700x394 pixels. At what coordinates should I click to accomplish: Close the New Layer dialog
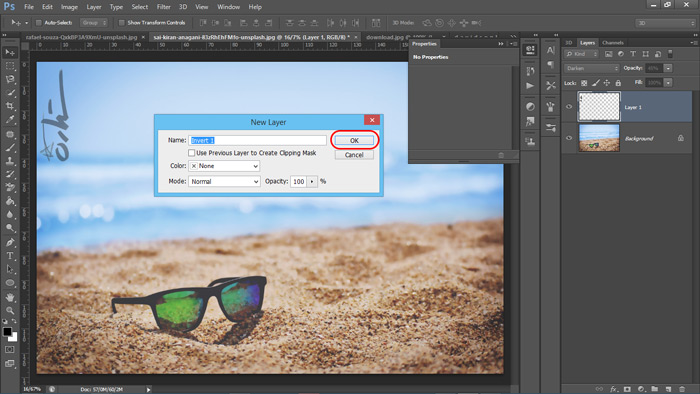click(372, 120)
